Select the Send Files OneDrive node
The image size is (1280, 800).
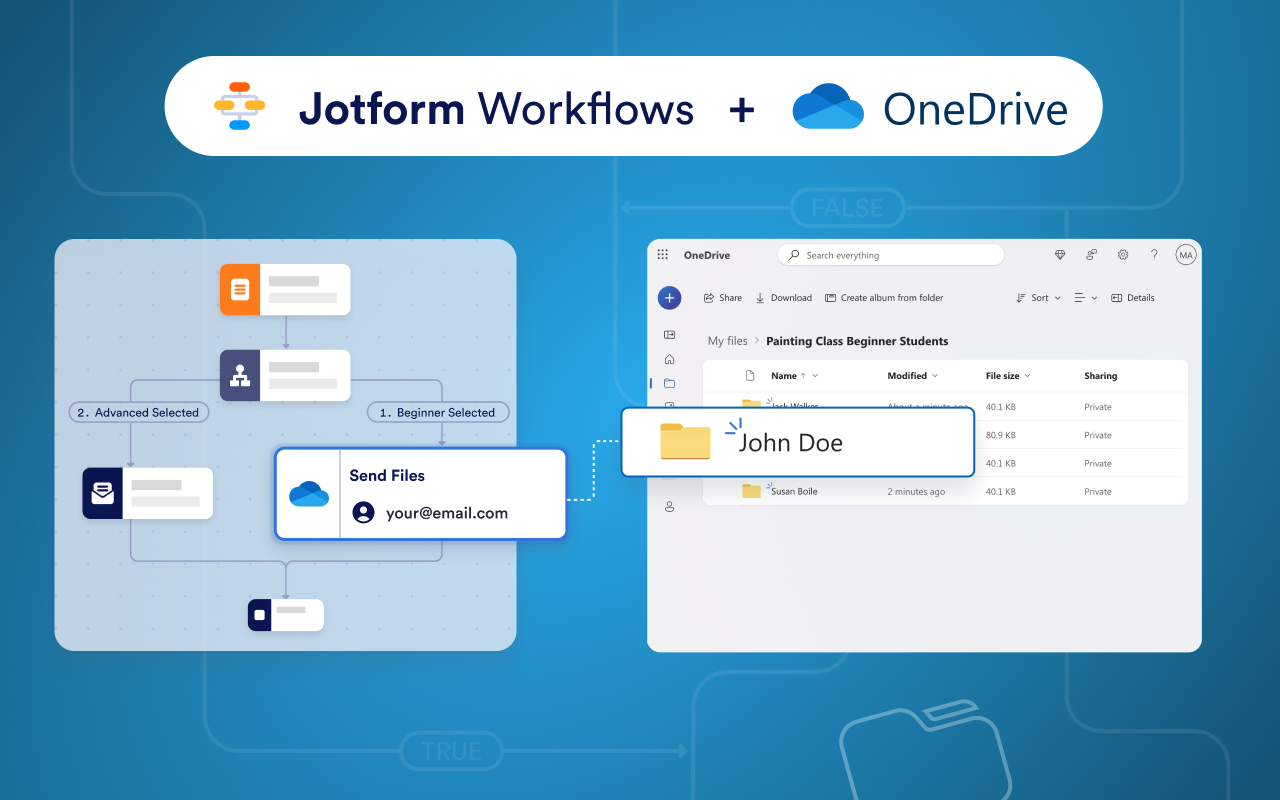[421, 494]
